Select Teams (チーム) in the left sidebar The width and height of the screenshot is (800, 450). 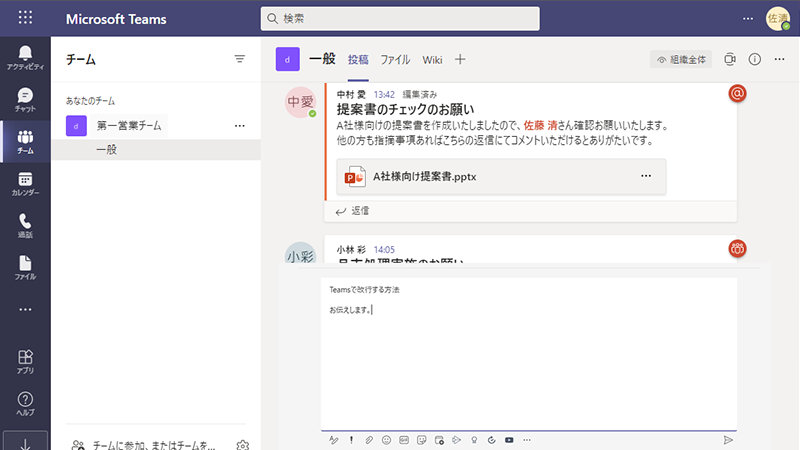(x=25, y=141)
